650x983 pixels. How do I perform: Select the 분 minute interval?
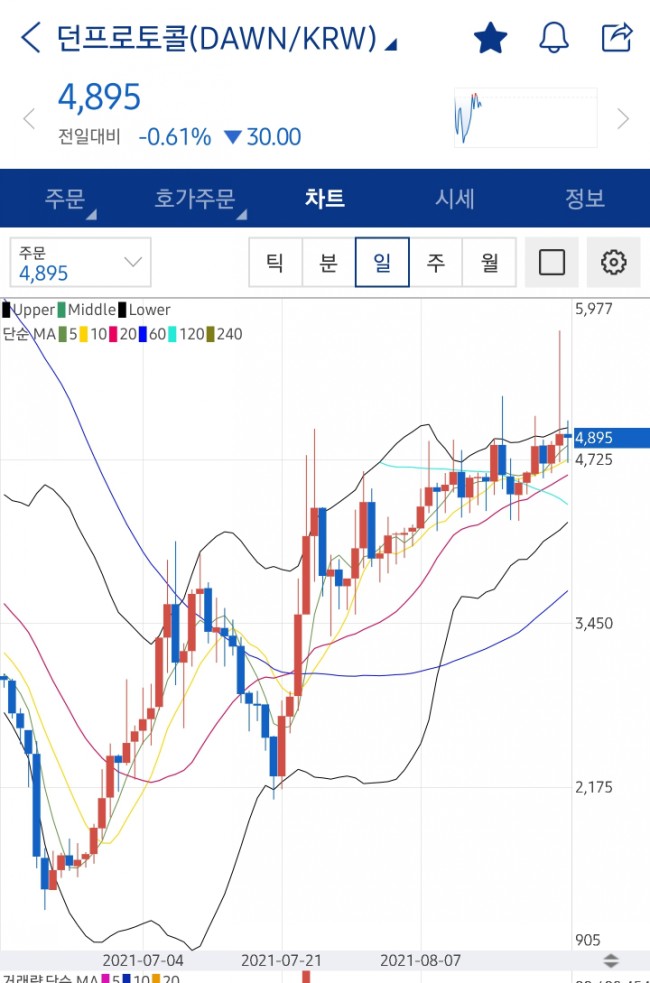[328, 263]
